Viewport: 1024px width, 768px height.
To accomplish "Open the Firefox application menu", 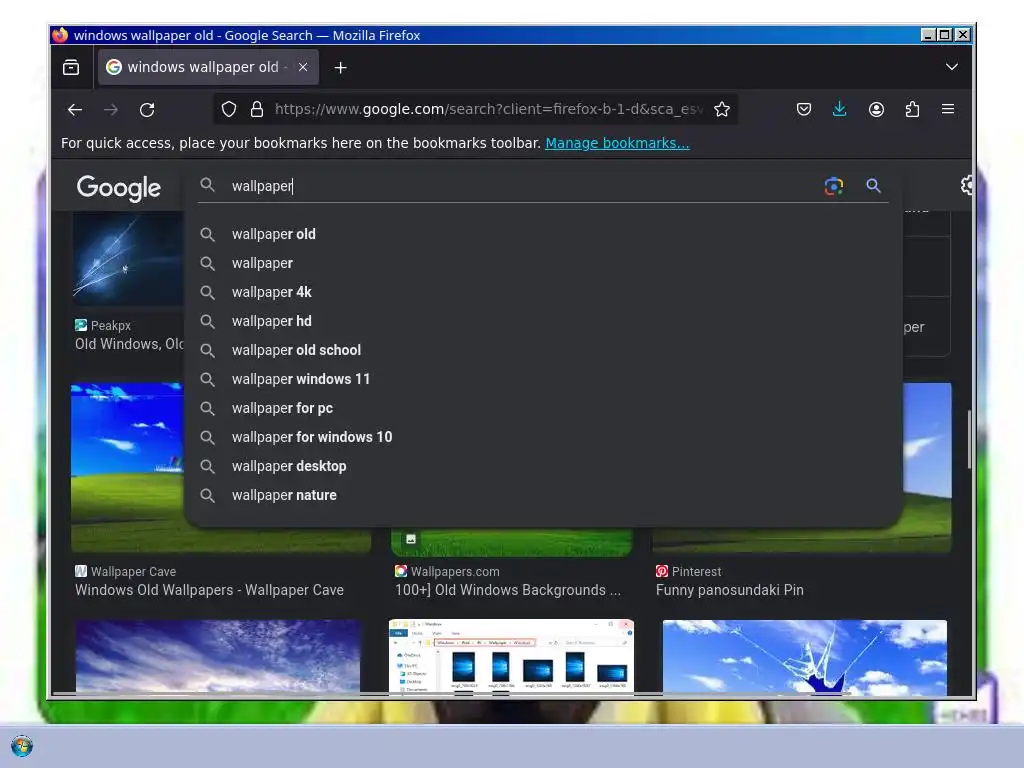I will pos(948,109).
